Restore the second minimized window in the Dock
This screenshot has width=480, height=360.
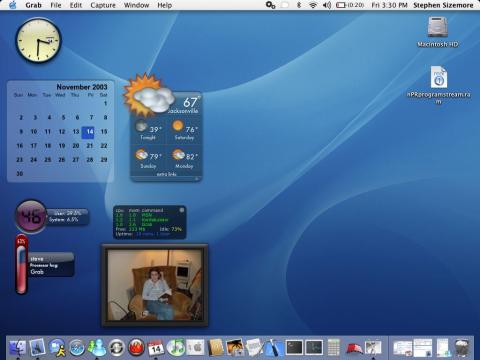[x=423, y=348]
